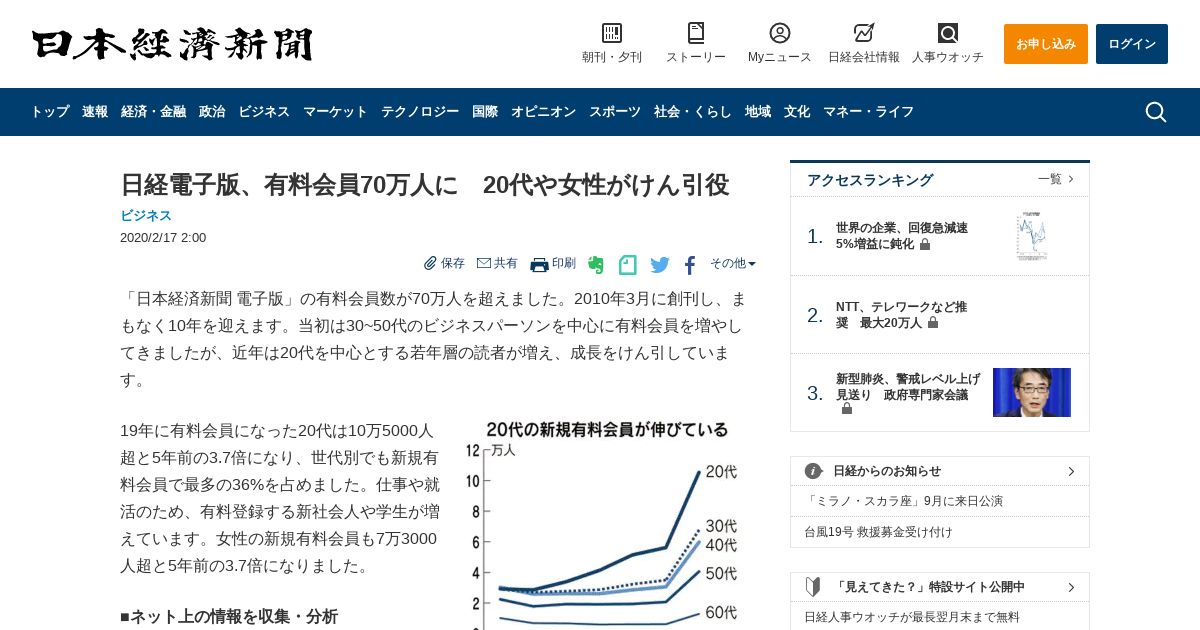Click the アクセスランキング heading
The image size is (1200, 630).
pos(870,180)
